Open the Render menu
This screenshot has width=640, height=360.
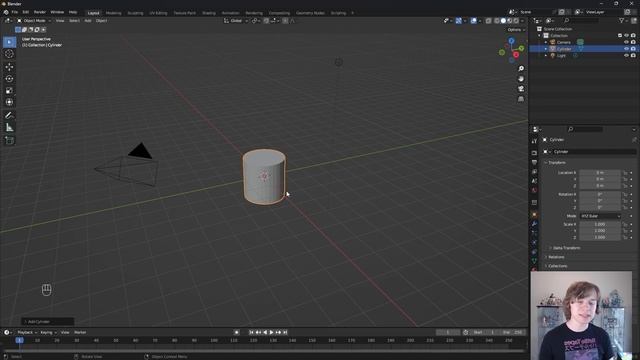(40, 12)
